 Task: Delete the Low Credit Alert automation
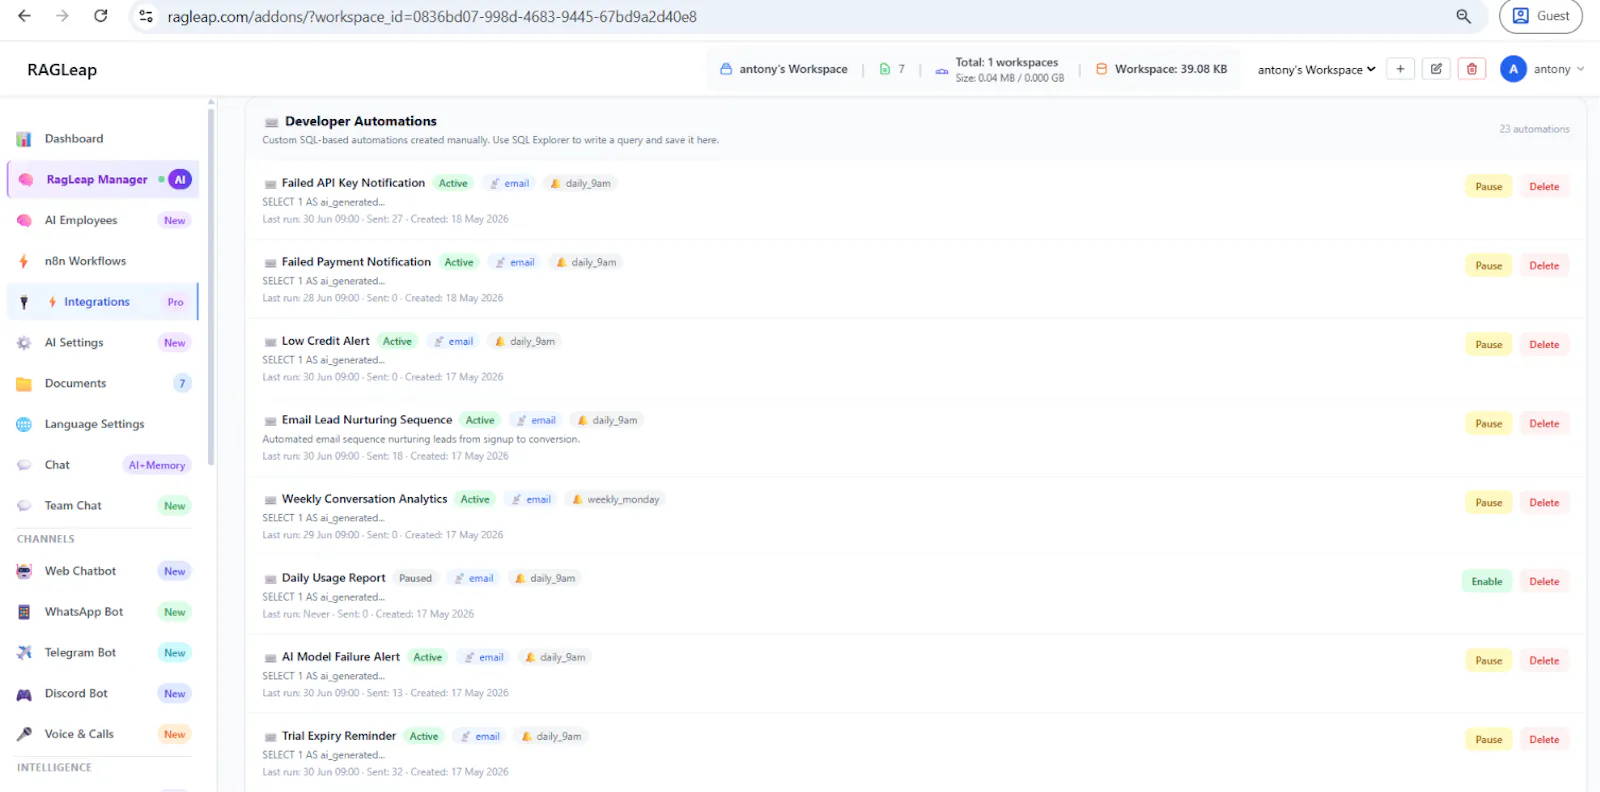[1544, 345]
